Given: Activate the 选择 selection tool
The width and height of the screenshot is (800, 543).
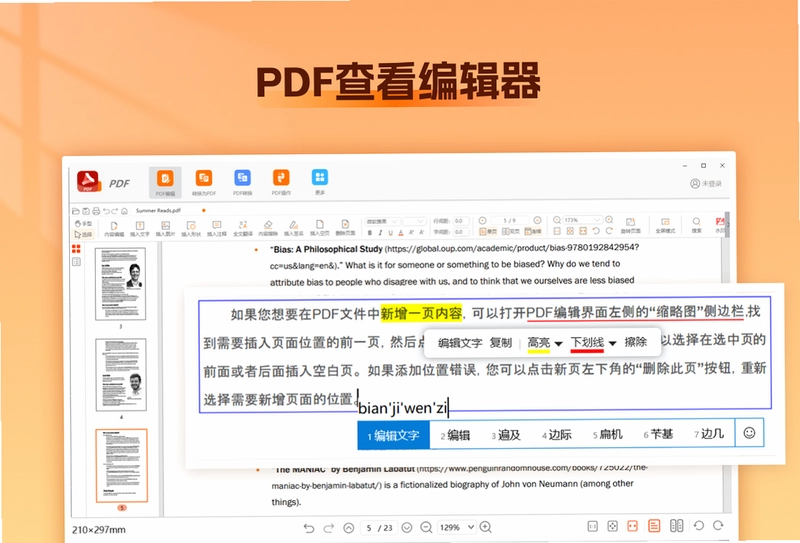Looking at the screenshot, I should 83,234.
